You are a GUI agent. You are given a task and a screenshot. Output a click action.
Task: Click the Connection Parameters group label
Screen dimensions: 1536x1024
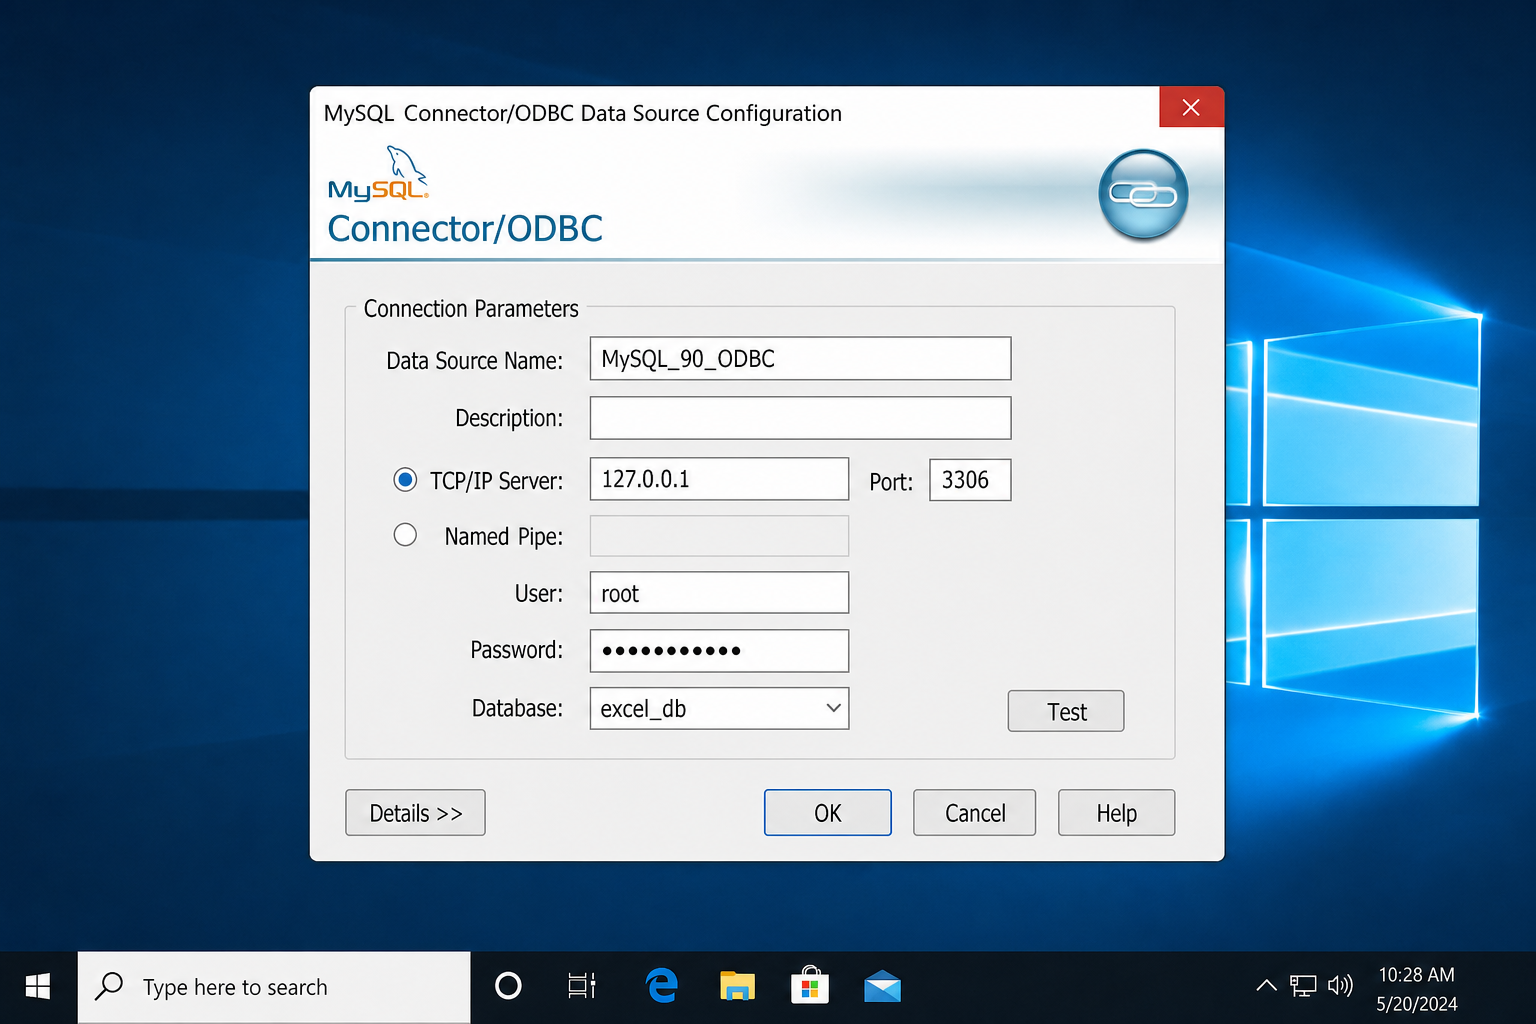click(x=471, y=309)
